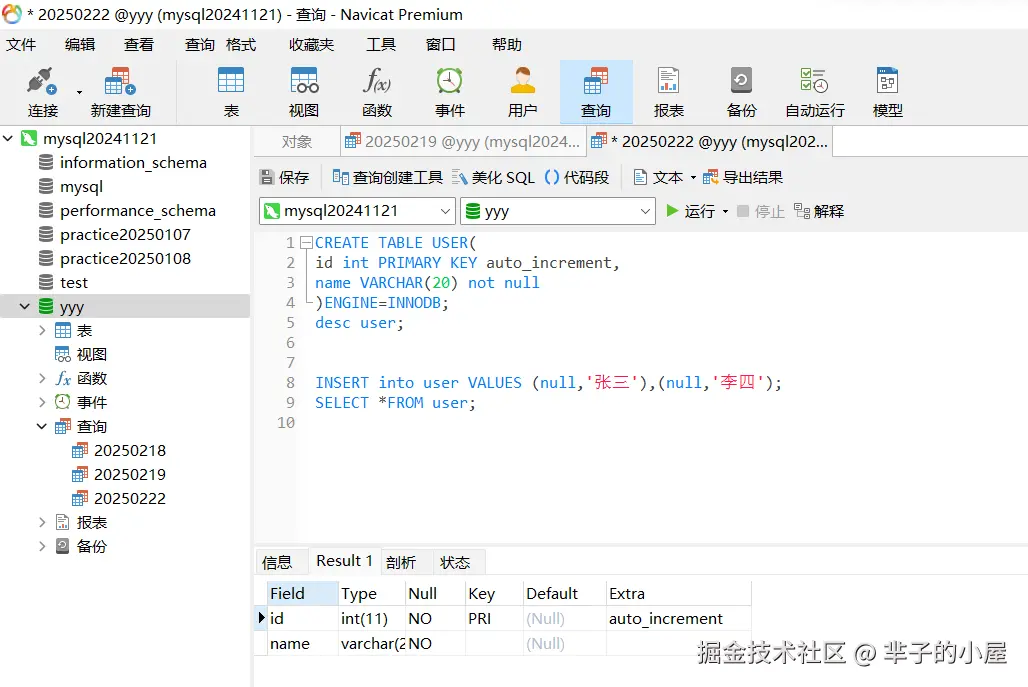Open the 查看 menu
Screen dimensions: 1028x687
[139, 45]
